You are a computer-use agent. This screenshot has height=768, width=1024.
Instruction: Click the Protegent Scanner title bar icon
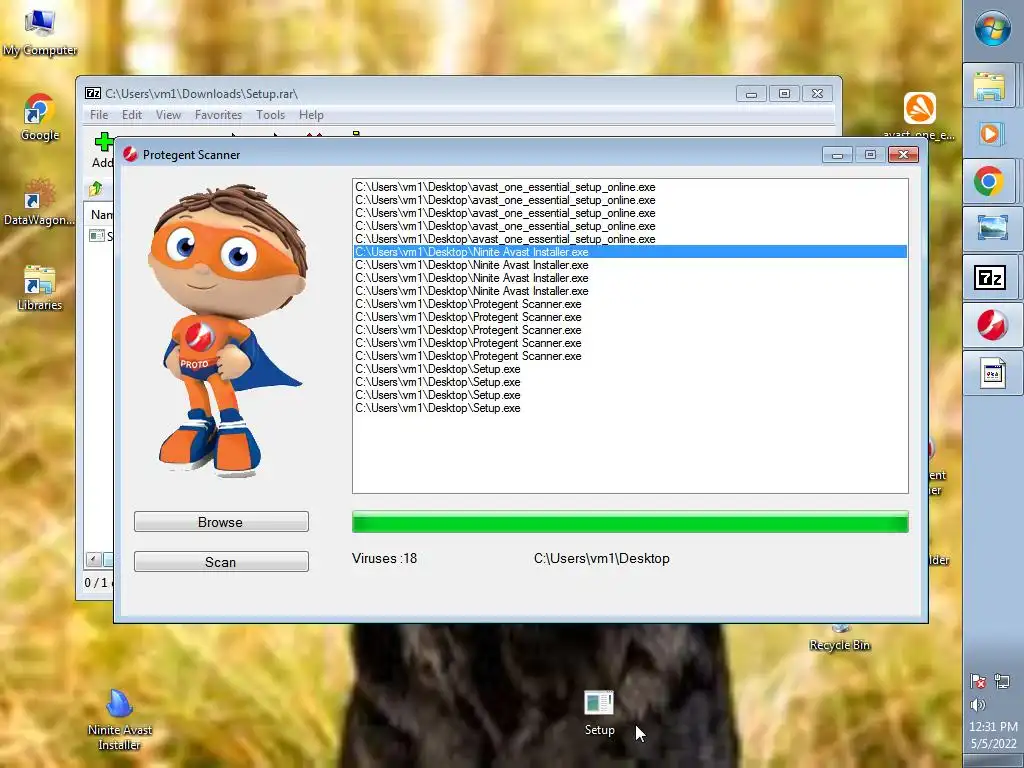[x=130, y=154]
